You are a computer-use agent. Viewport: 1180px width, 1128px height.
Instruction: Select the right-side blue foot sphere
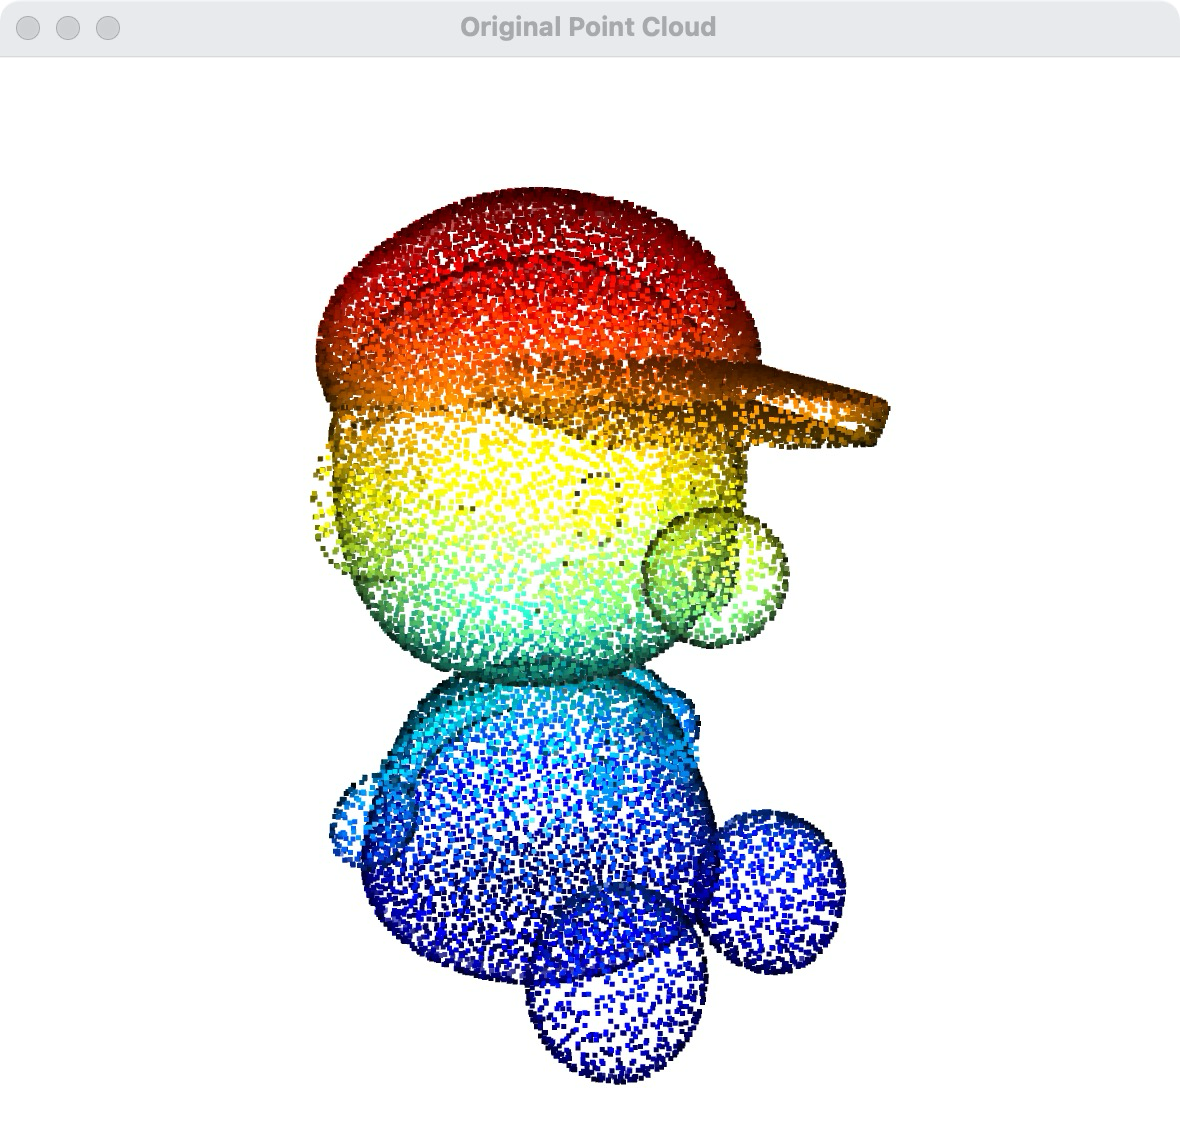[x=780, y=892]
